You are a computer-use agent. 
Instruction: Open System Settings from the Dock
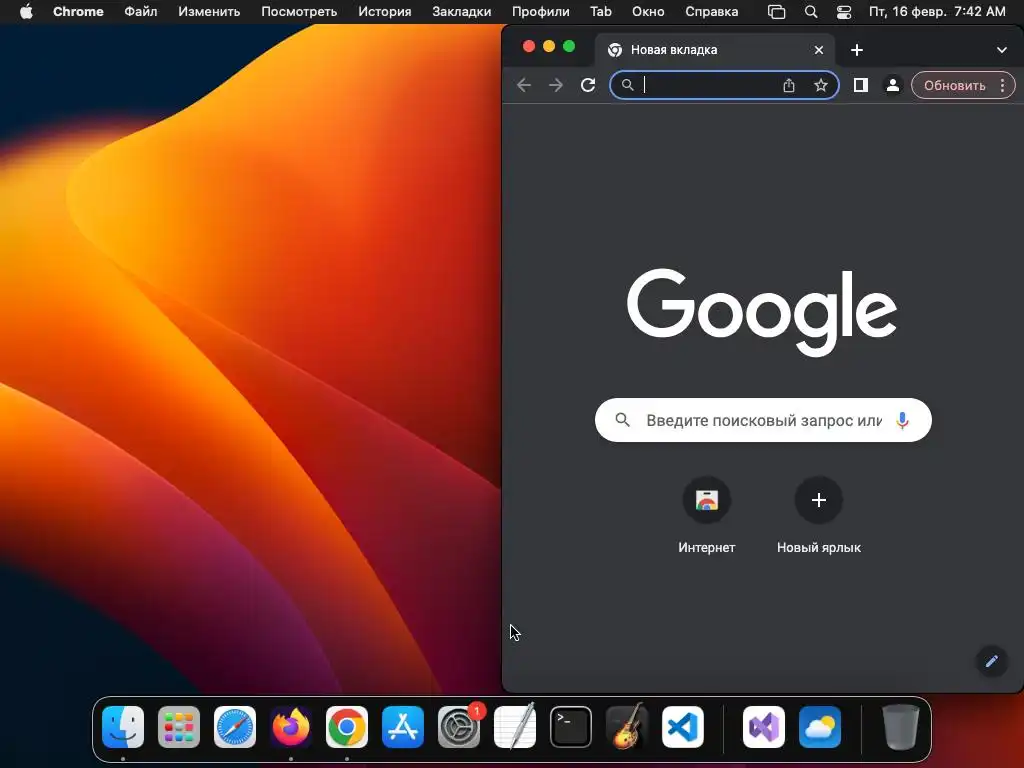(459, 727)
